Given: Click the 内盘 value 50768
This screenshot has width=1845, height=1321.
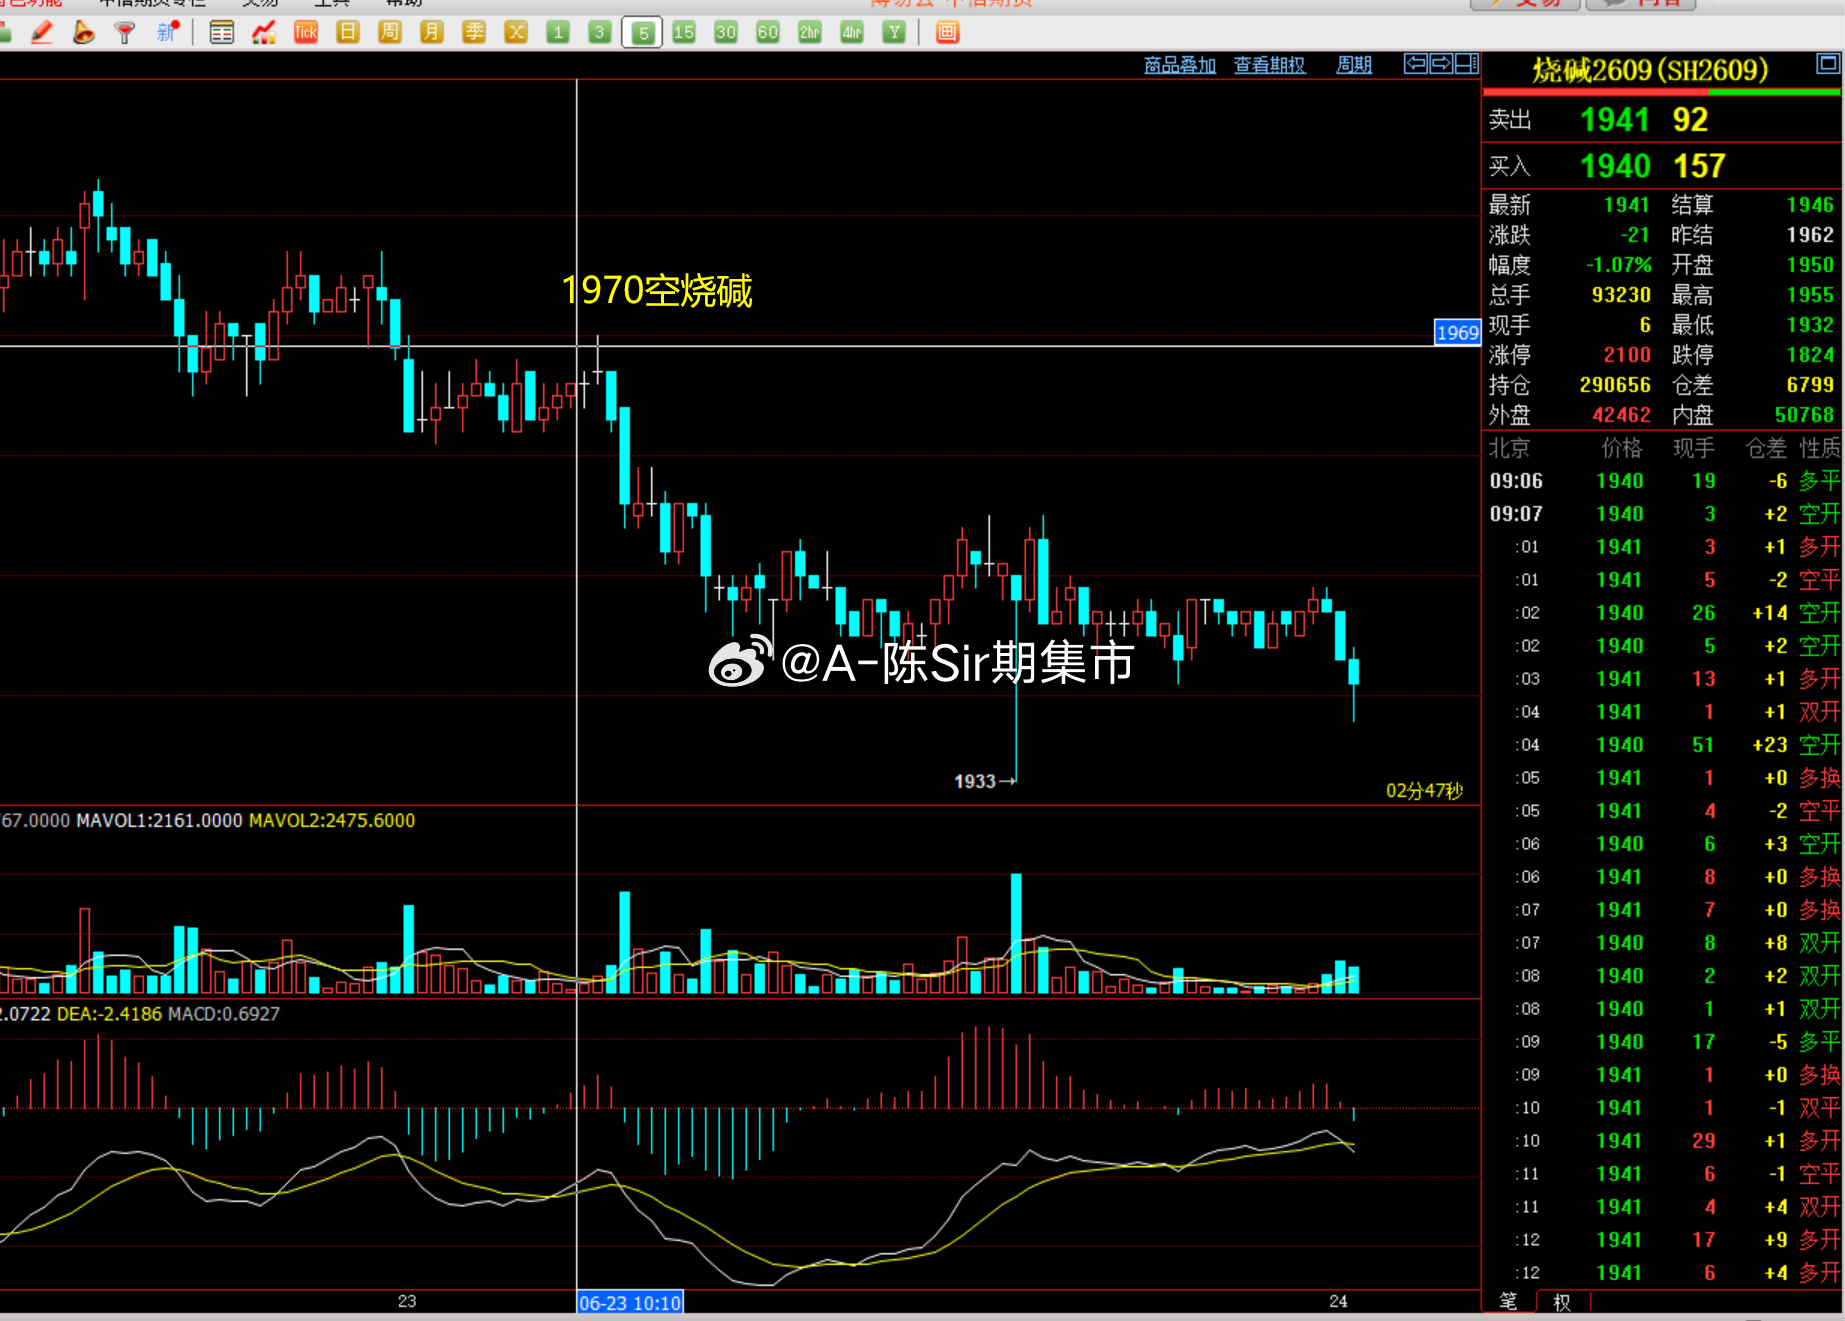Looking at the screenshot, I should pos(1804,415).
